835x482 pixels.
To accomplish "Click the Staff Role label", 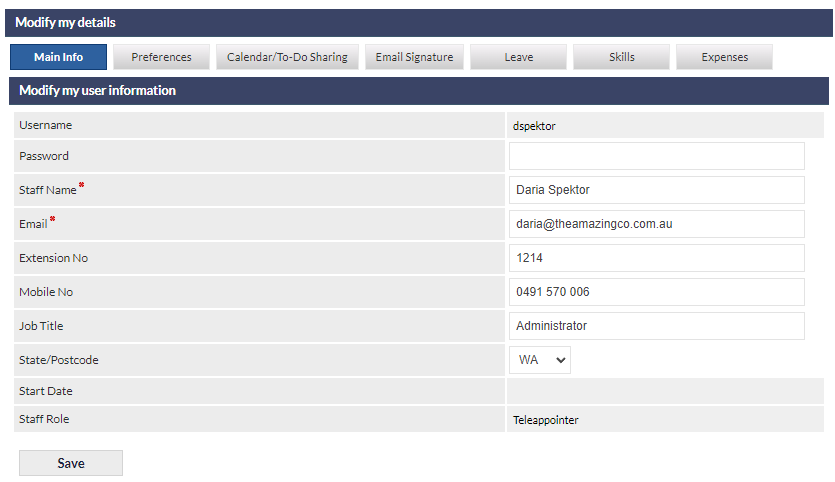I will click(x=44, y=419).
